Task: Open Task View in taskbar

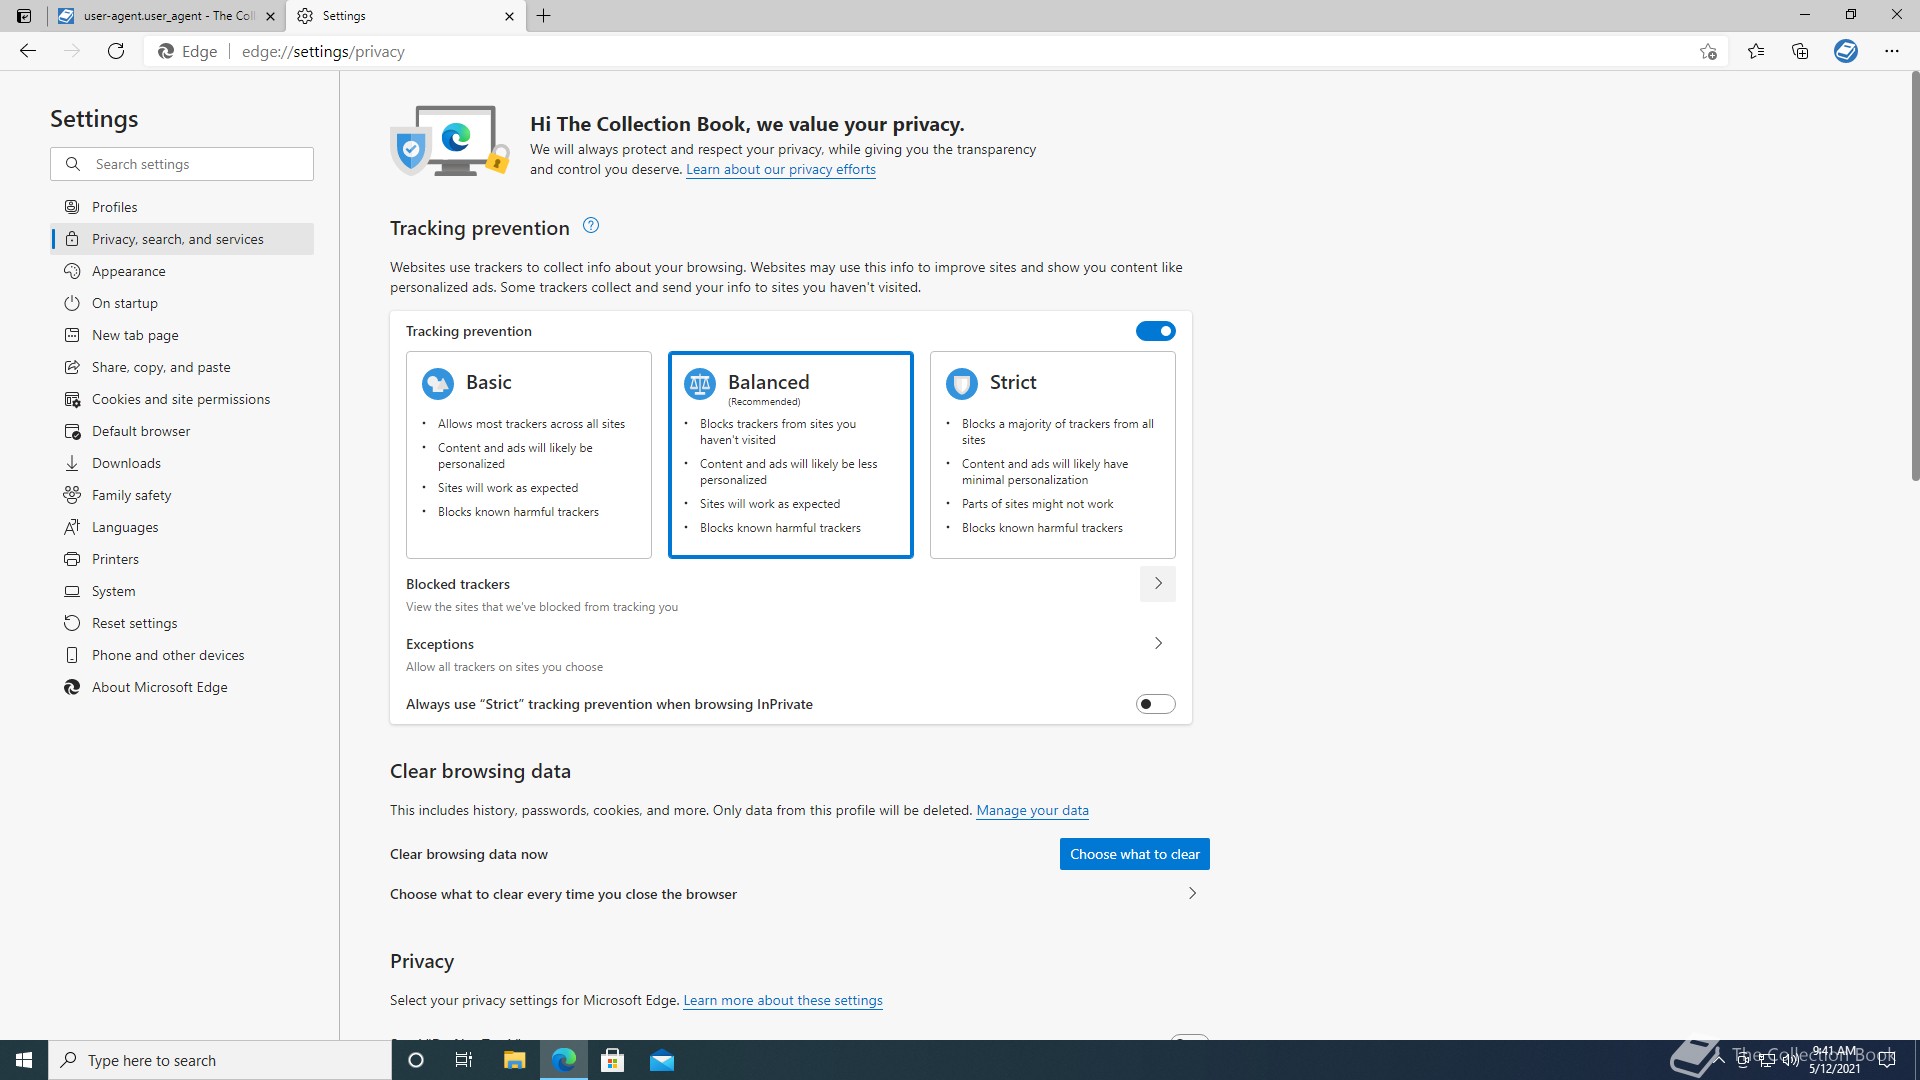Action: (464, 1060)
